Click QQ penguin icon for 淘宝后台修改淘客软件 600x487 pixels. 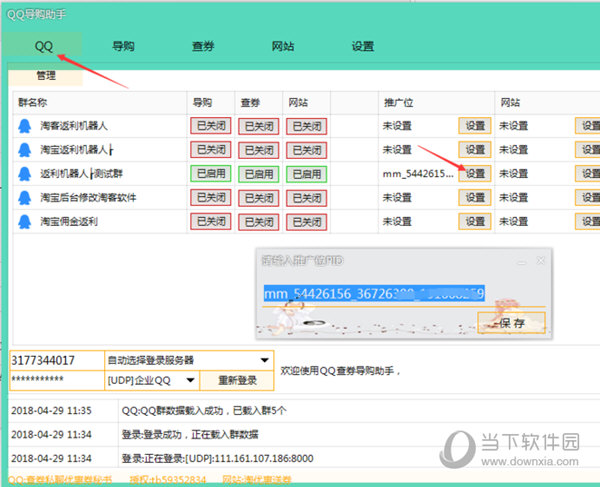pyautogui.click(x=25, y=198)
